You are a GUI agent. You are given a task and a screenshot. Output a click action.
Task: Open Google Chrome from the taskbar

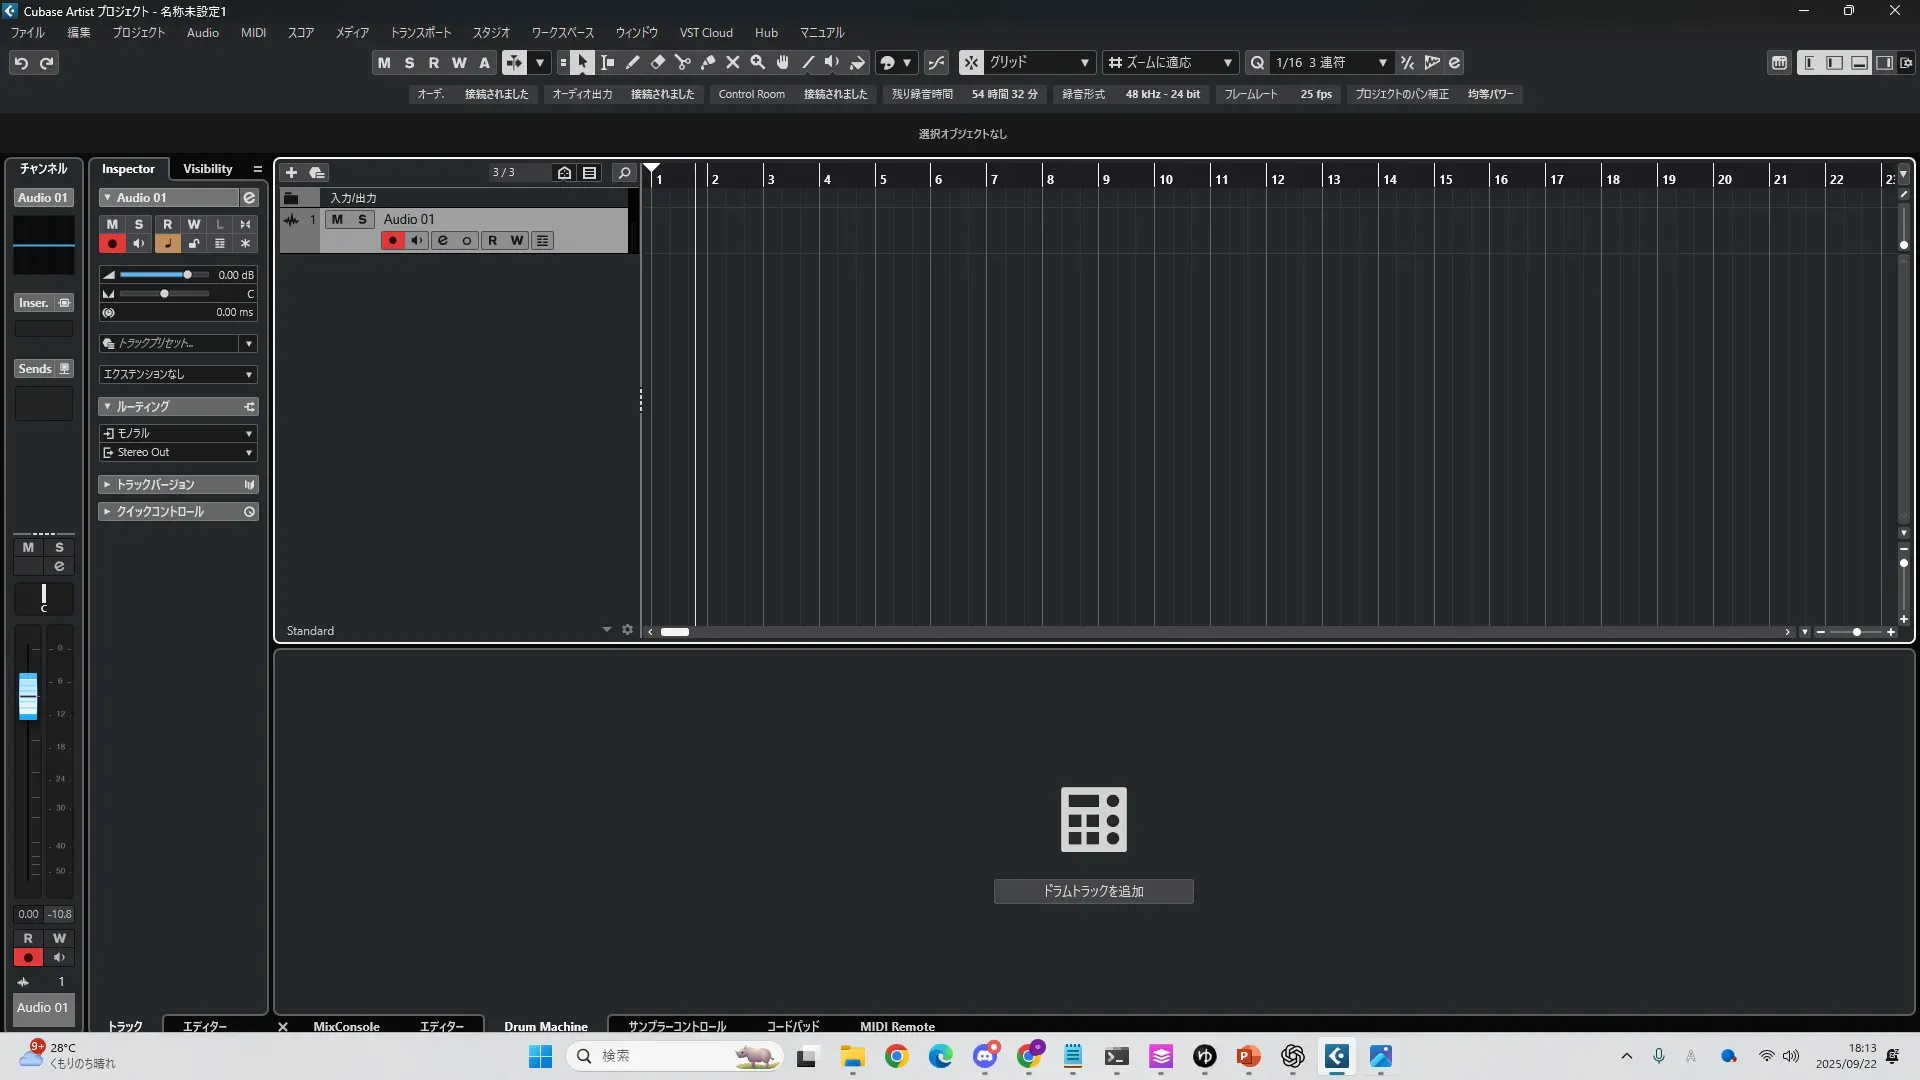click(x=896, y=1056)
